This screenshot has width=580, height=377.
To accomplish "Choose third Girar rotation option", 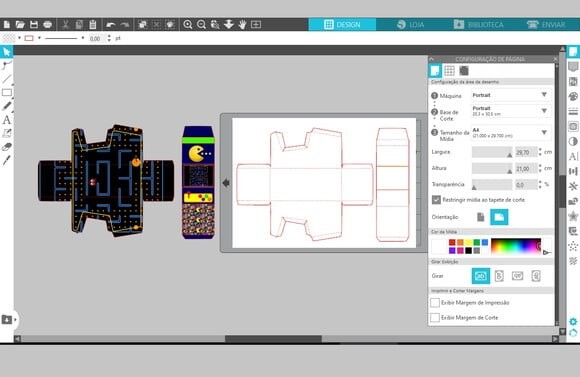I will click(517, 276).
